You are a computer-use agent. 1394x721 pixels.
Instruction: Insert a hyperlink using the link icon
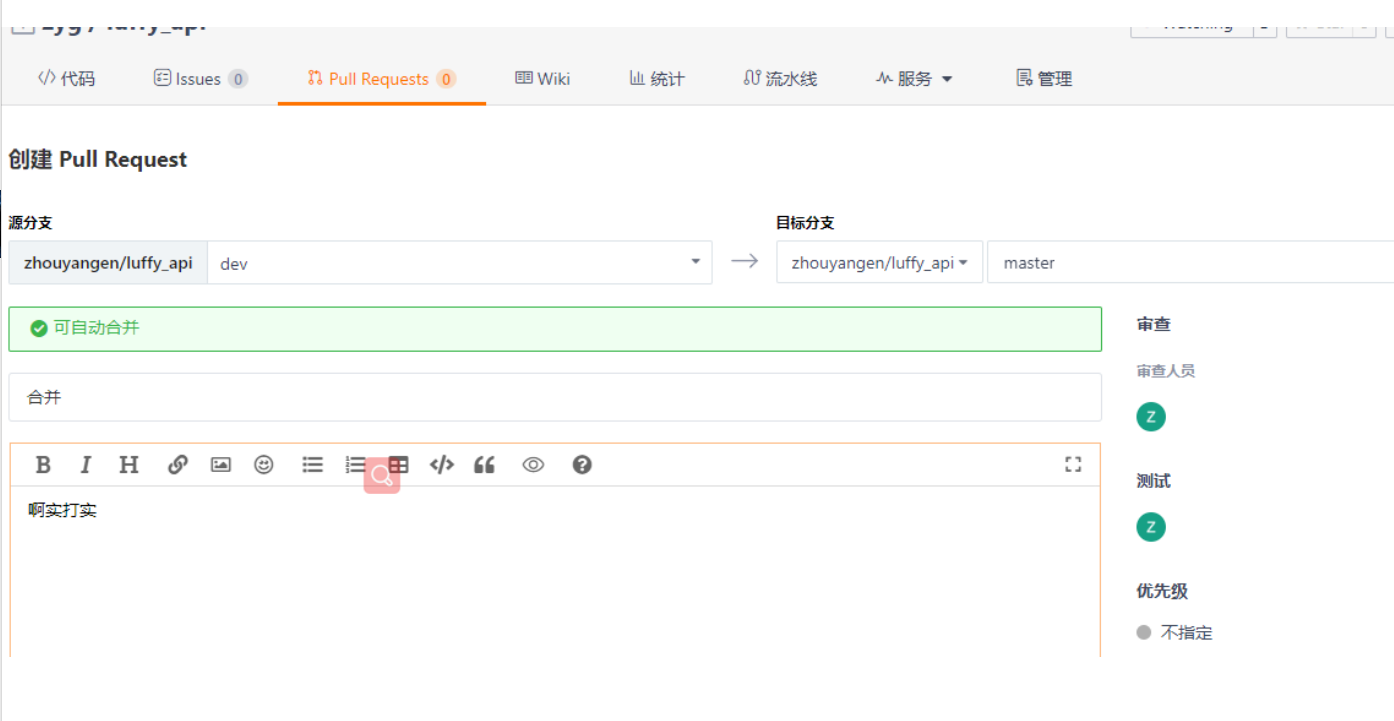pyautogui.click(x=178, y=464)
